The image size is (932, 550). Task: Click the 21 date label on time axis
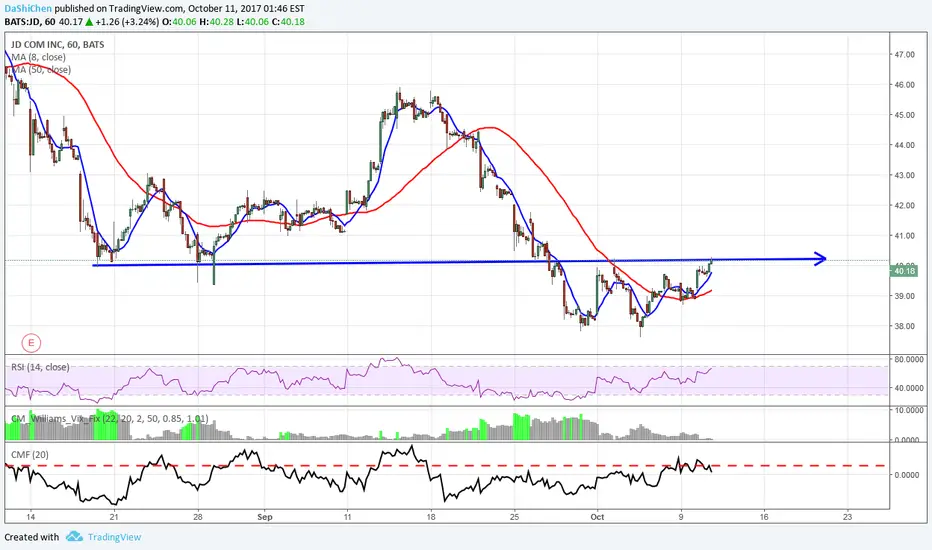click(114, 517)
